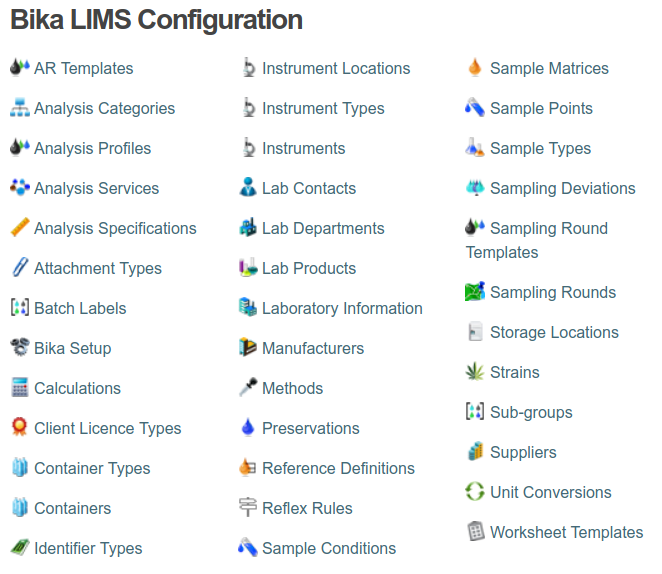Click the Analysis Categories hierarchy icon

[x=19, y=108]
